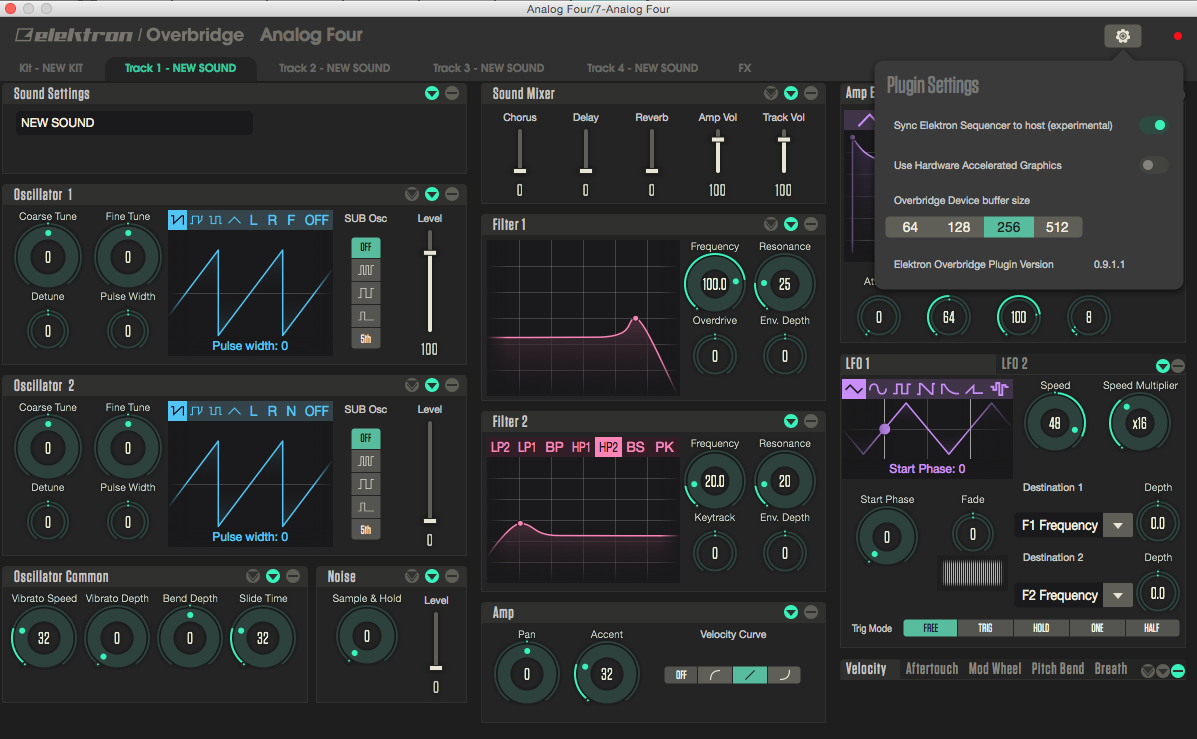The width and height of the screenshot is (1197, 739).
Task: Set LFO Trig Mode to HALF
Action: [x=1152, y=628]
